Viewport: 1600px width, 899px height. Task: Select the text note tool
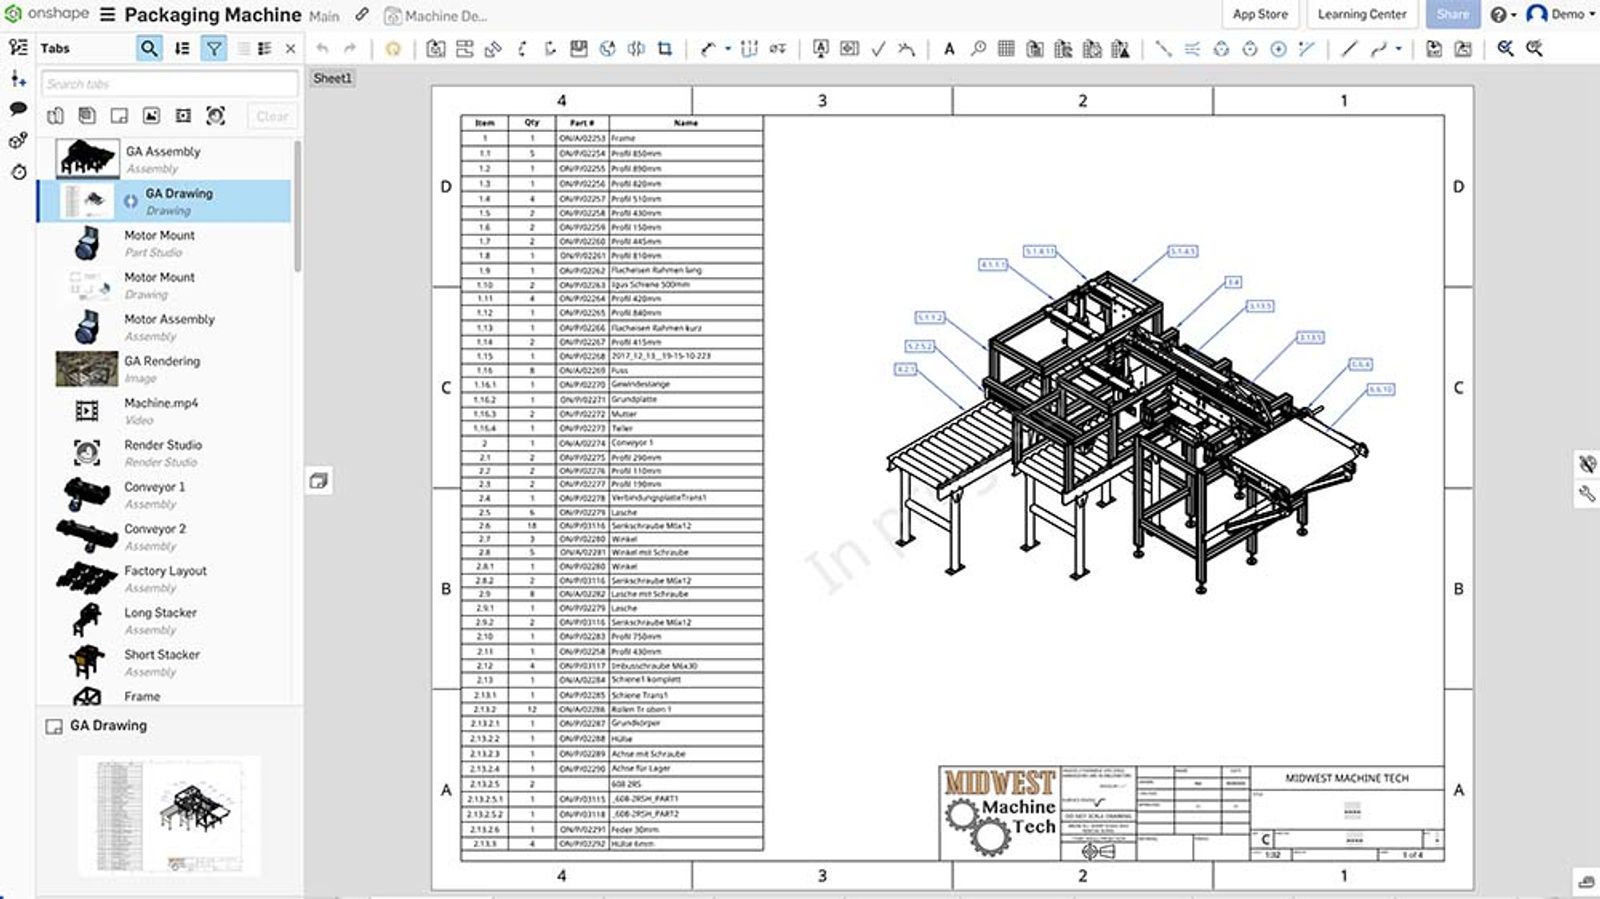[949, 48]
